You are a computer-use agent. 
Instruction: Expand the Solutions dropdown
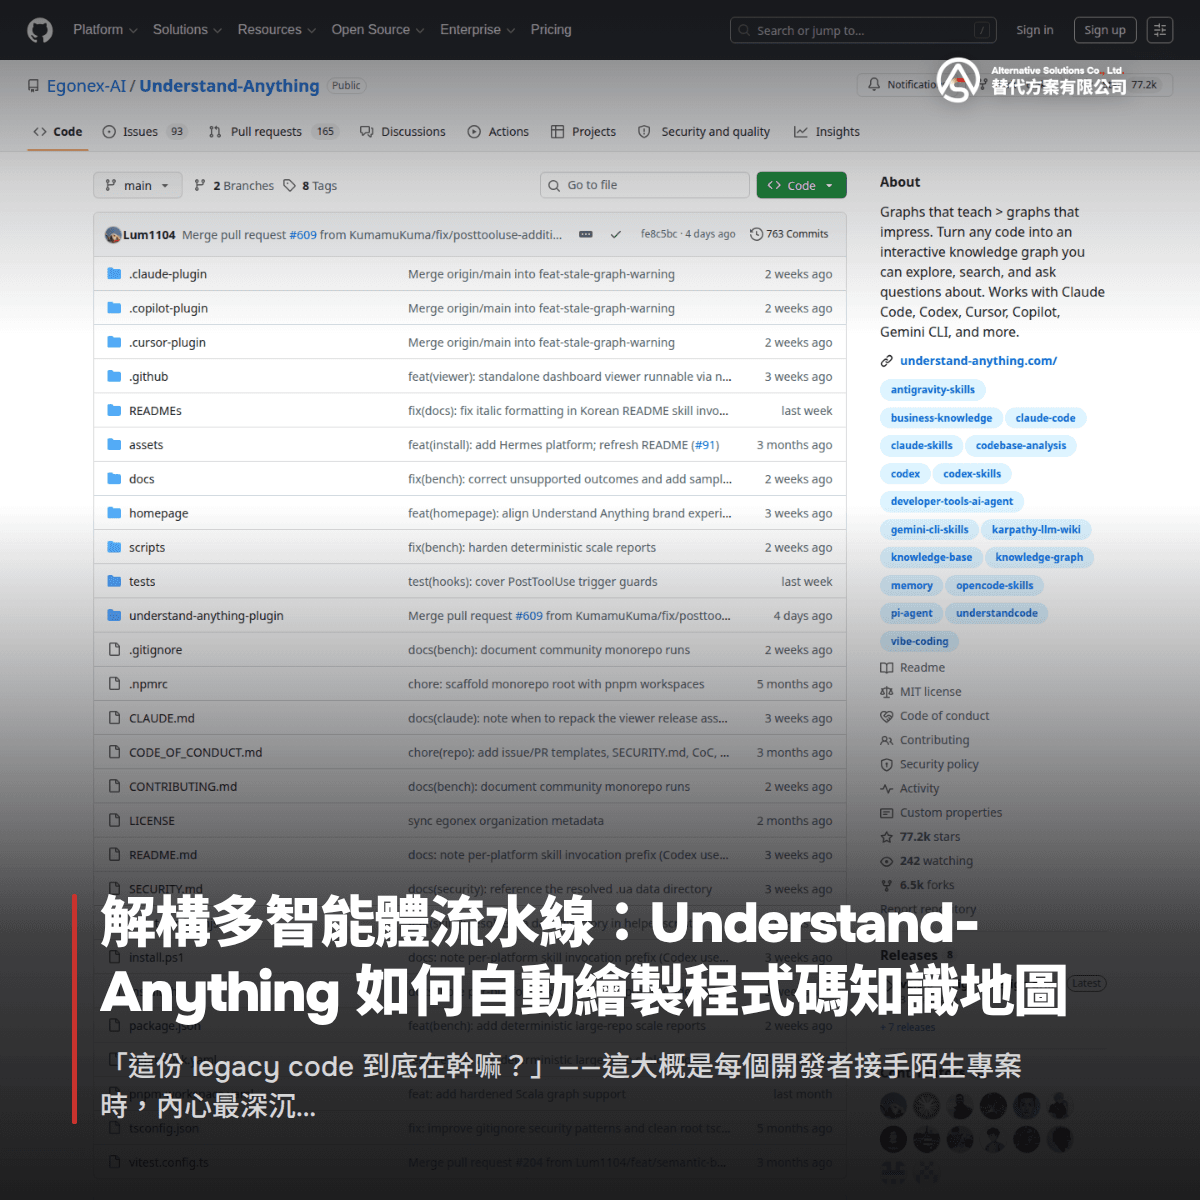pyautogui.click(x=187, y=30)
